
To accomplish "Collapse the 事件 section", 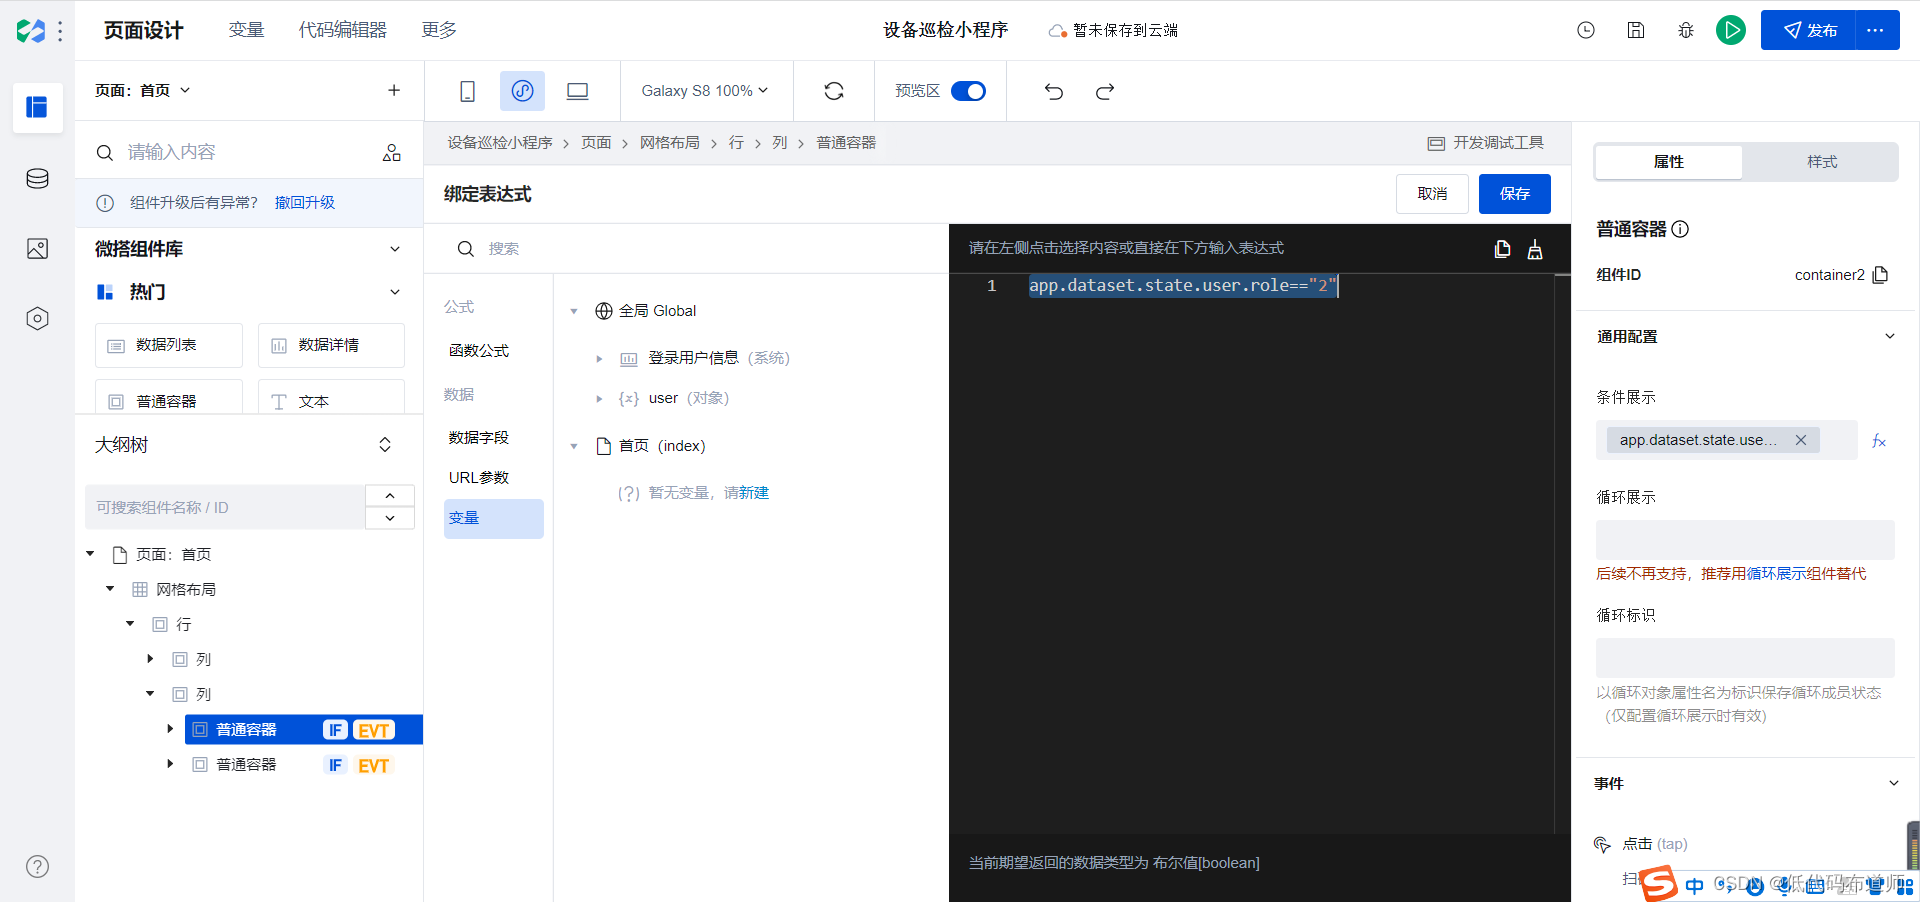I will tap(1893, 783).
